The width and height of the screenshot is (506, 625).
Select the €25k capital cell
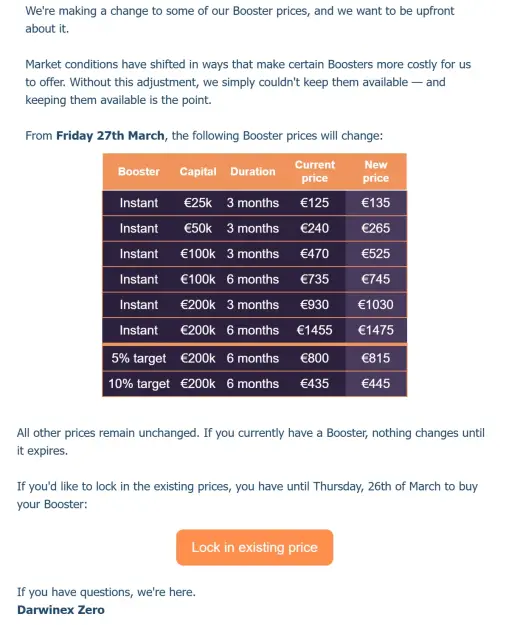tap(198, 203)
